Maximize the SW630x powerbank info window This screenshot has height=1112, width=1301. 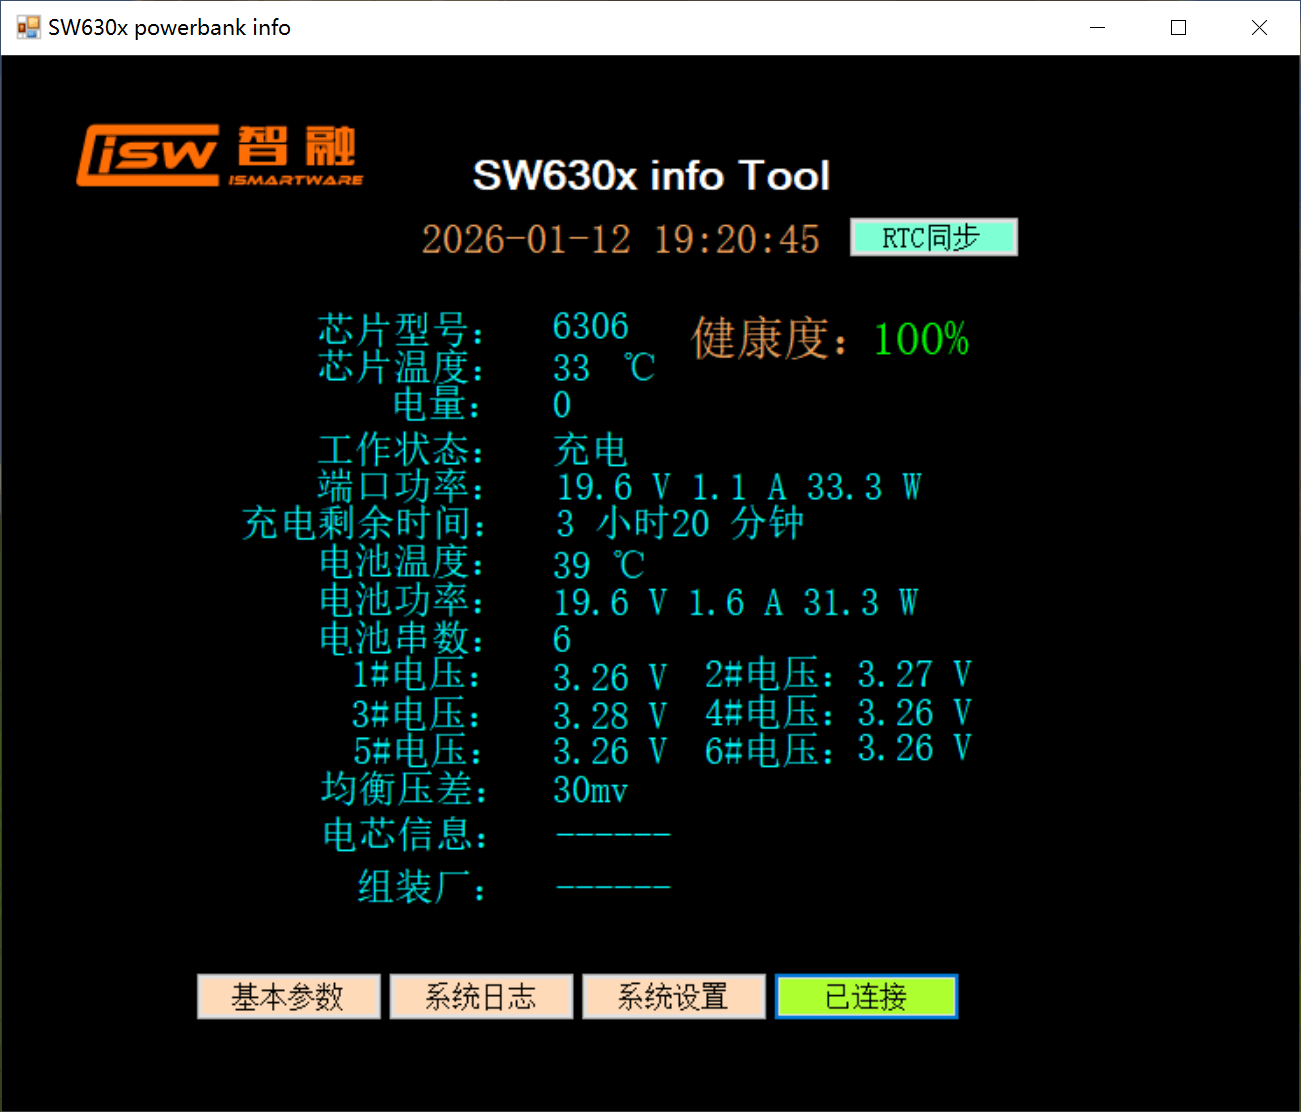[1178, 27]
